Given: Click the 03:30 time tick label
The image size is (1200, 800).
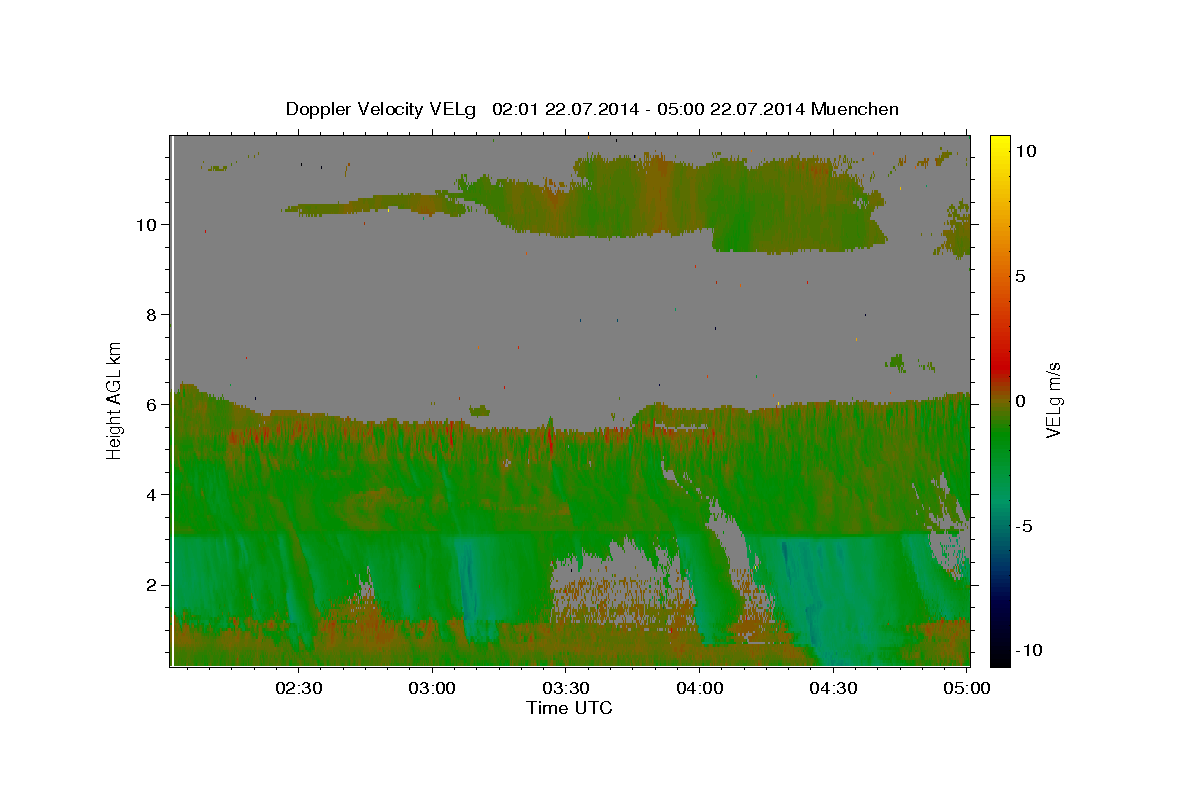Looking at the screenshot, I should pyautogui.click(x=566, y=688).
